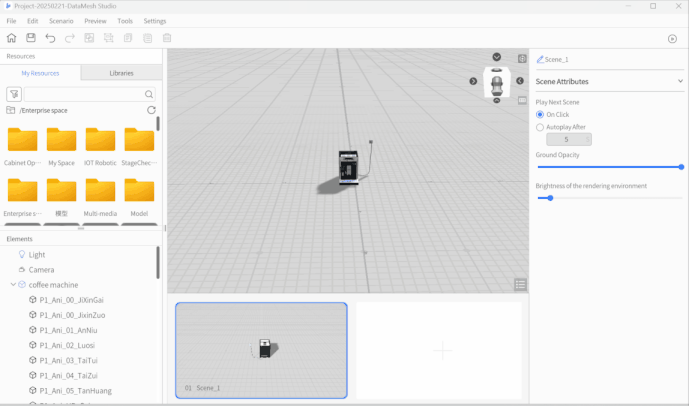The image size is (689, 406).
Task: Open the Cabinet Op folder
Action: [x=22, y=147]
